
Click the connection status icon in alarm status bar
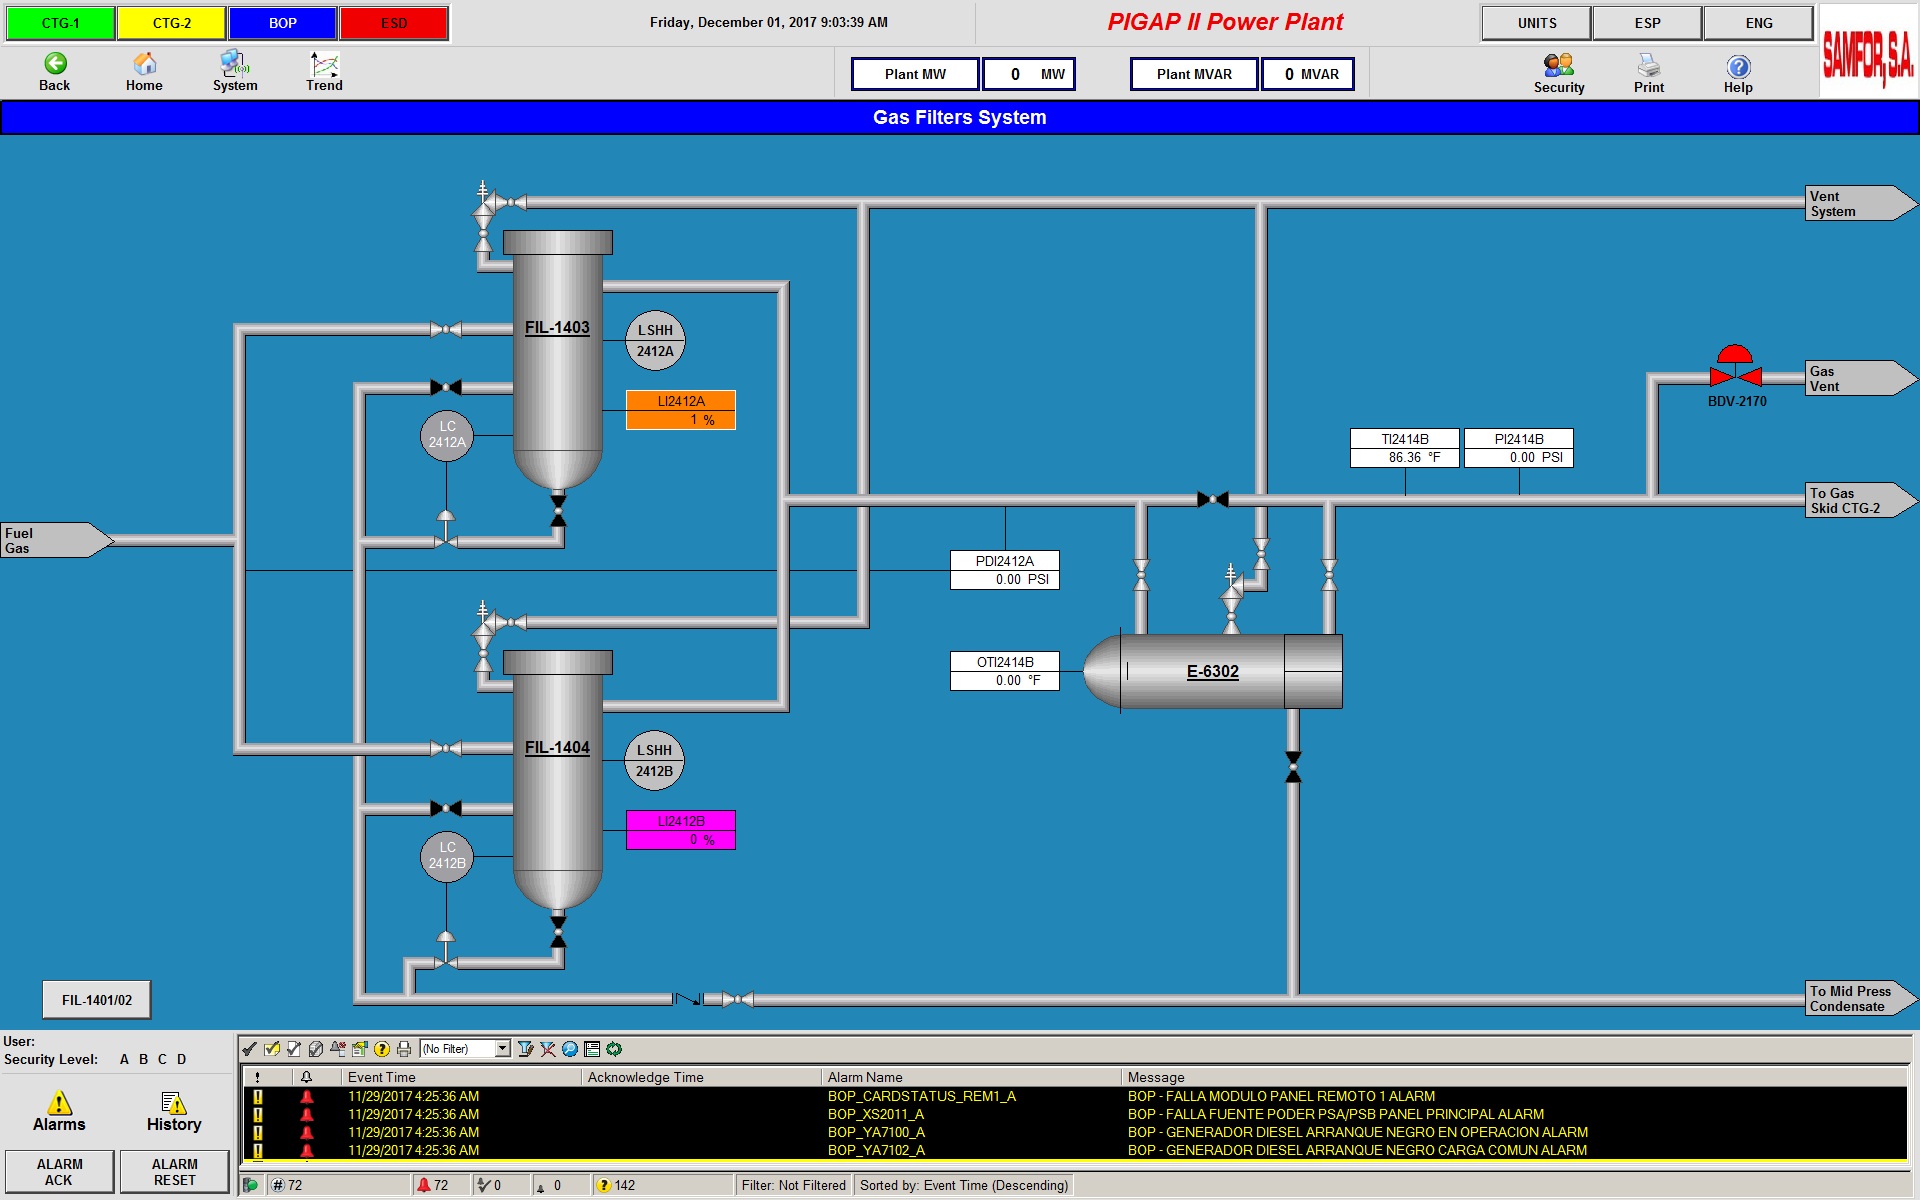click(x=251, y=1185)
